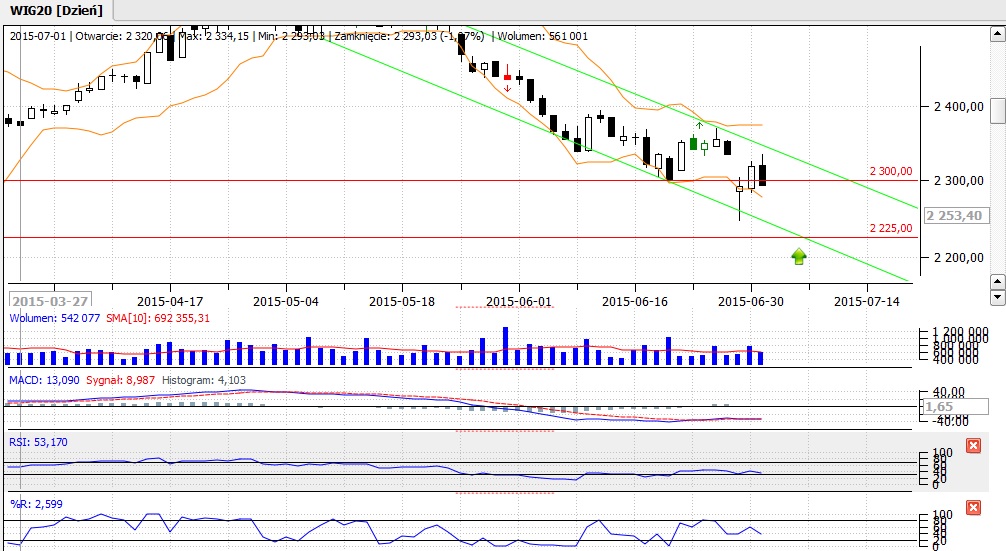Image resolution: width=1006 pixels, height=551 pixels.
Task: Click the bottom scroll arrow of the price axis
Action: tap(997, 297)
